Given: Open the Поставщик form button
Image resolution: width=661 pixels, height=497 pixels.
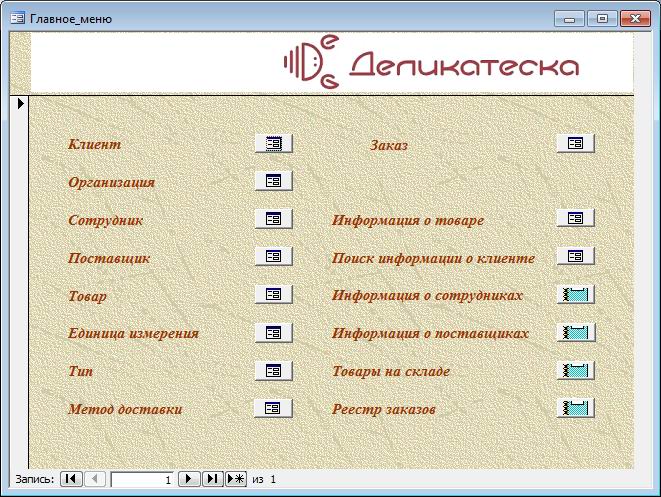Looking at the screenshot, I should [x=273, y=256].
